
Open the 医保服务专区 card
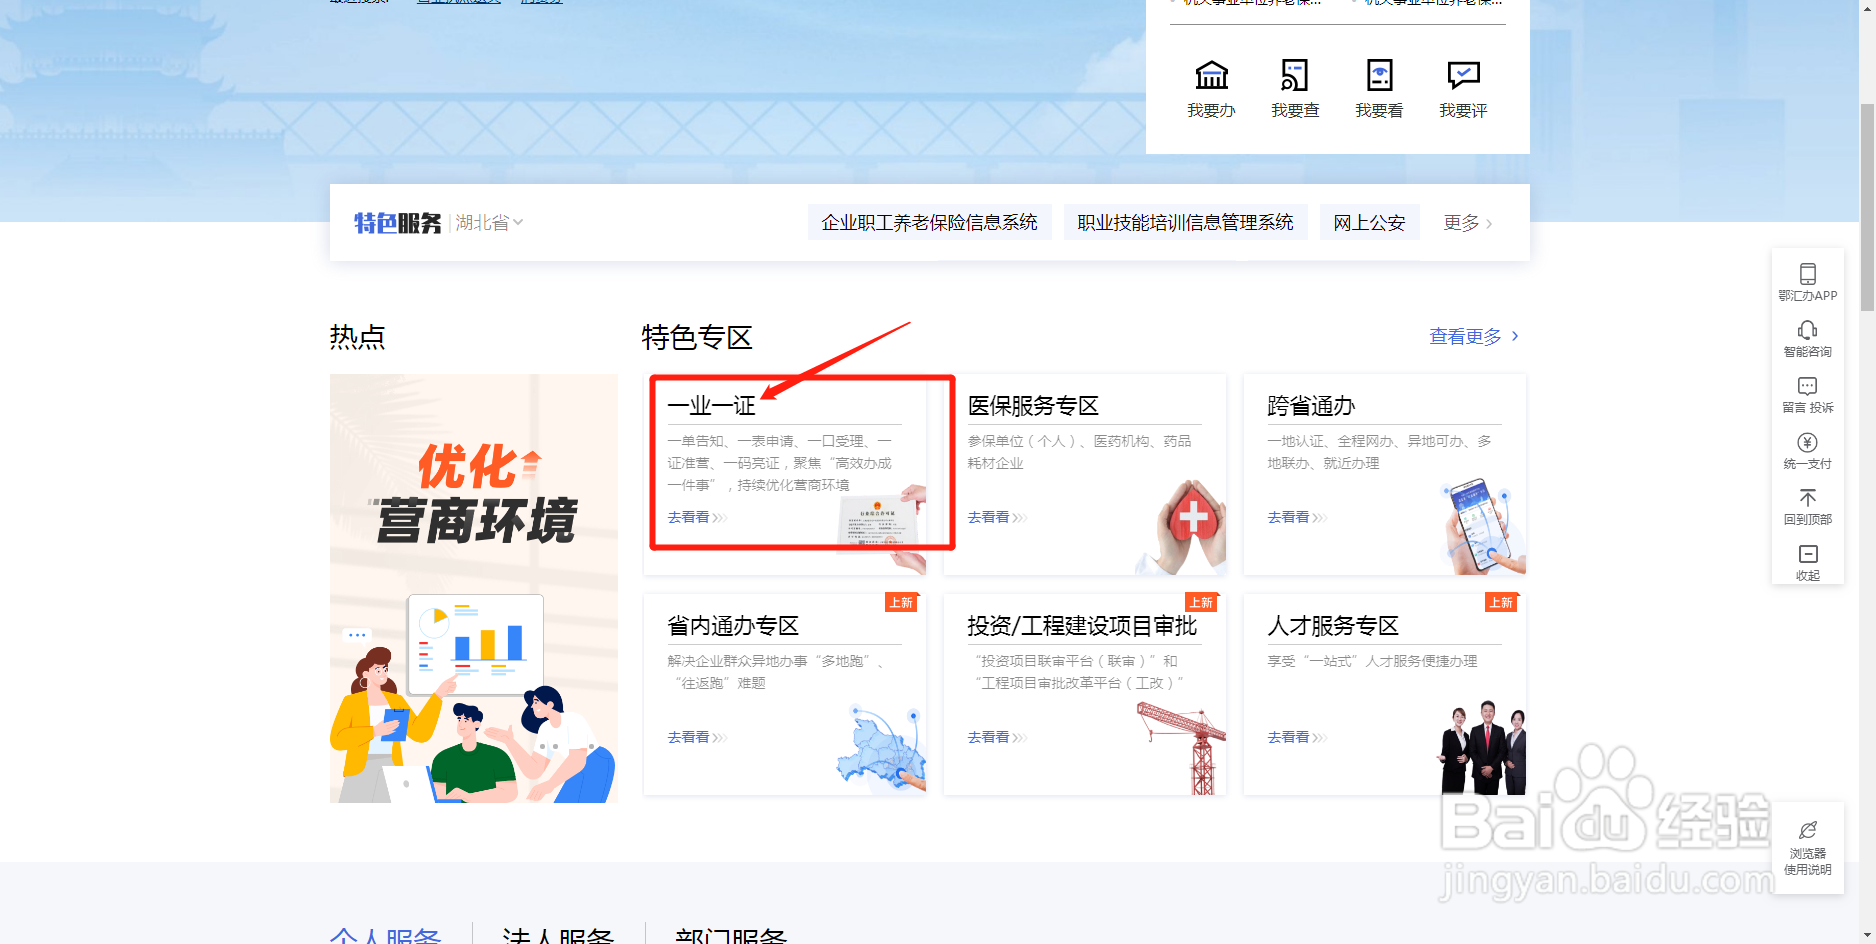tap(1032, 406)
